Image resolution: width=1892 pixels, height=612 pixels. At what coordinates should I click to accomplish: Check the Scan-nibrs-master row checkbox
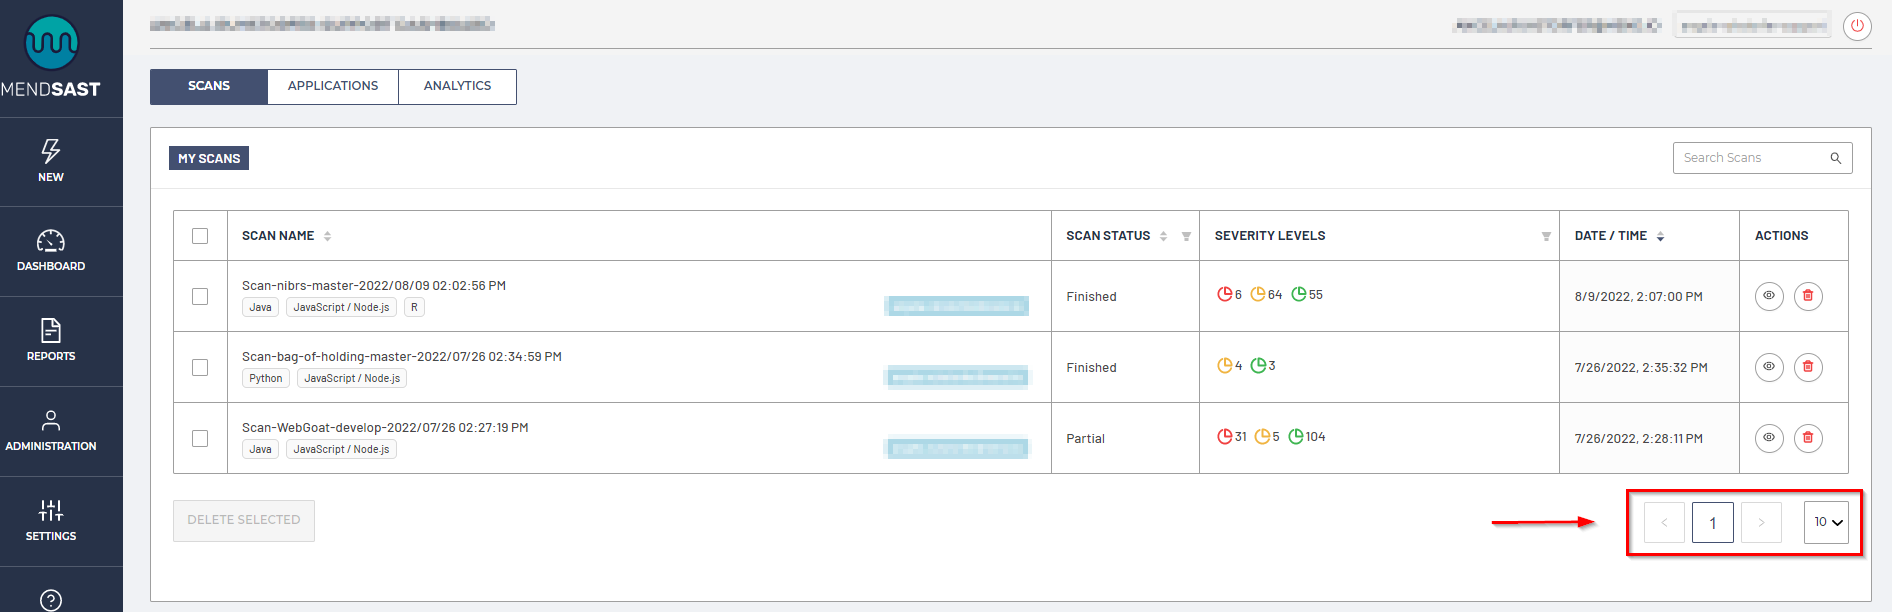pos(200,296)
